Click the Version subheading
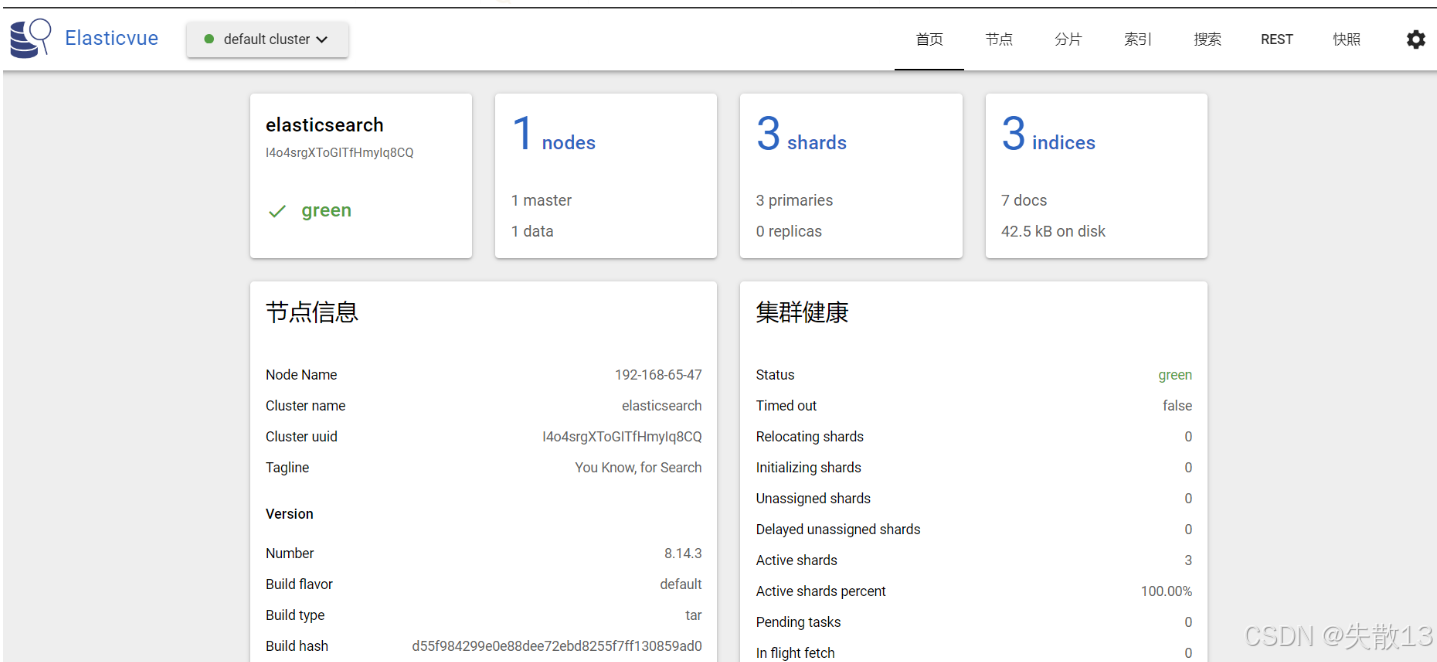The height and width of the screenshot is (662, 1437). coord(289,514)
